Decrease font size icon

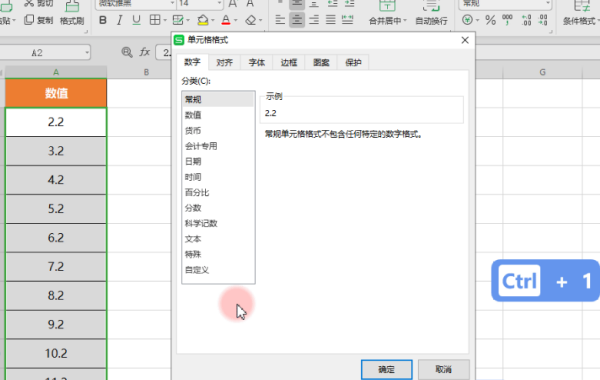250,4
